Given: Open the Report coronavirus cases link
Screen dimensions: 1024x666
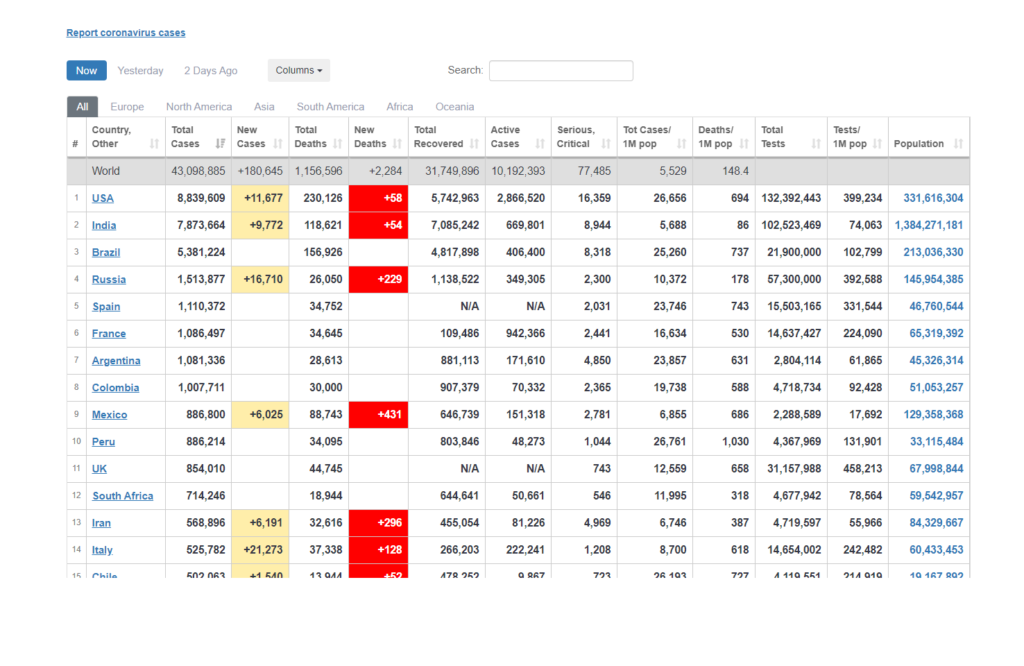Looking at the screenshot, I should (x=125, y=33).
